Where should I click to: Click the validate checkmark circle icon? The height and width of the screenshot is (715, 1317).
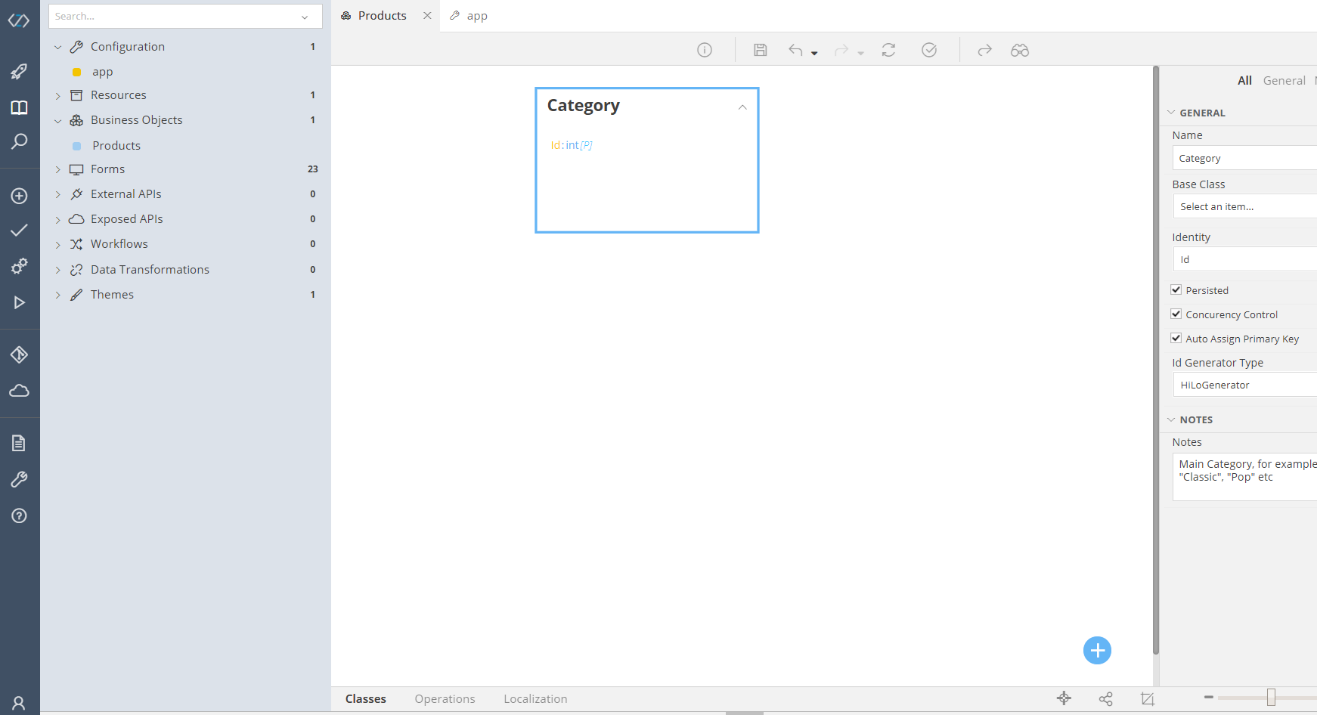click(929, 50)
